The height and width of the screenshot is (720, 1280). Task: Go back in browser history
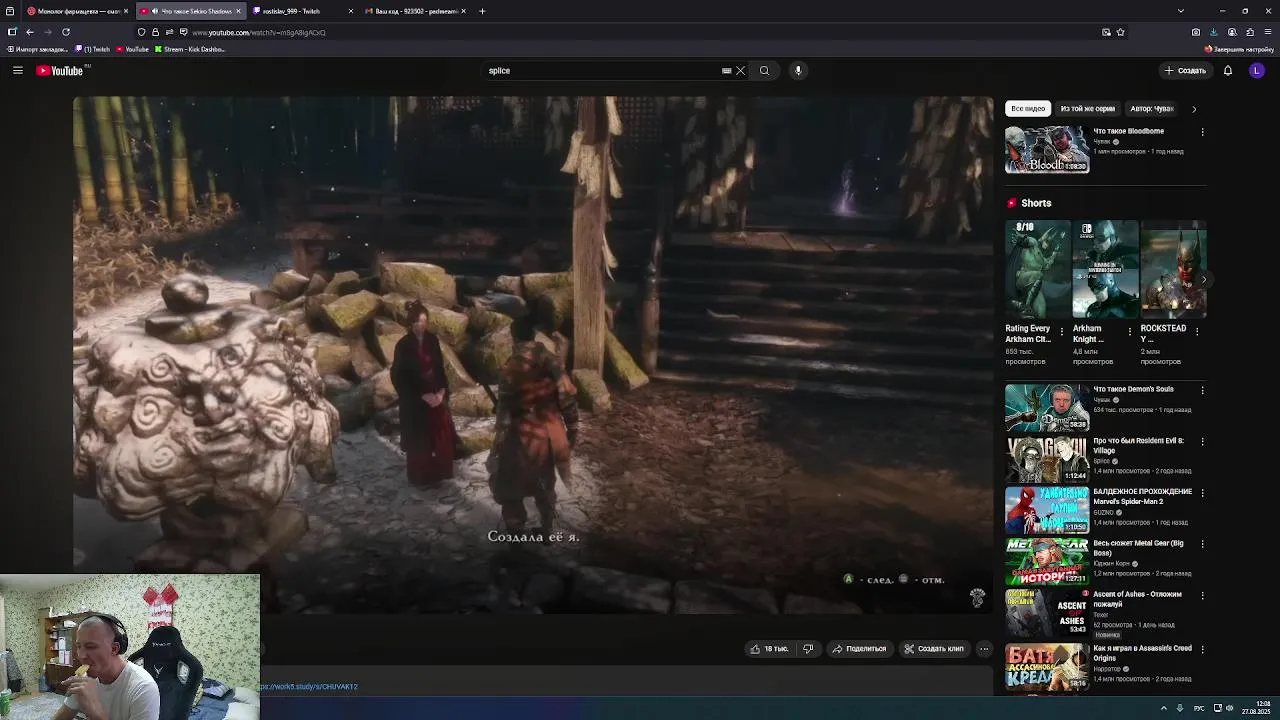pos(29,32)
